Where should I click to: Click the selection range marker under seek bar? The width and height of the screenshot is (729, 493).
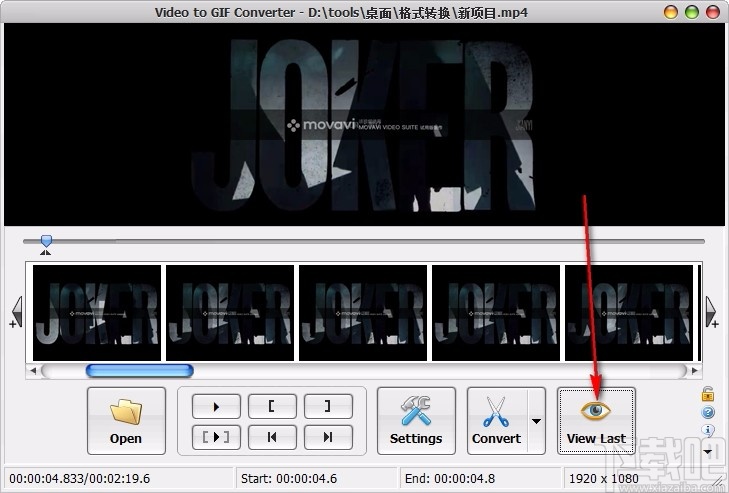click(x=45, y=252)
